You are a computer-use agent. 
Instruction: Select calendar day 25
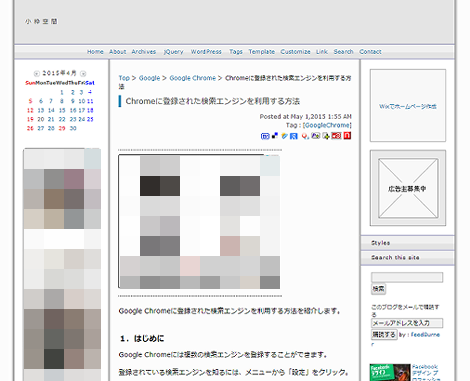(x=90, y=119)
